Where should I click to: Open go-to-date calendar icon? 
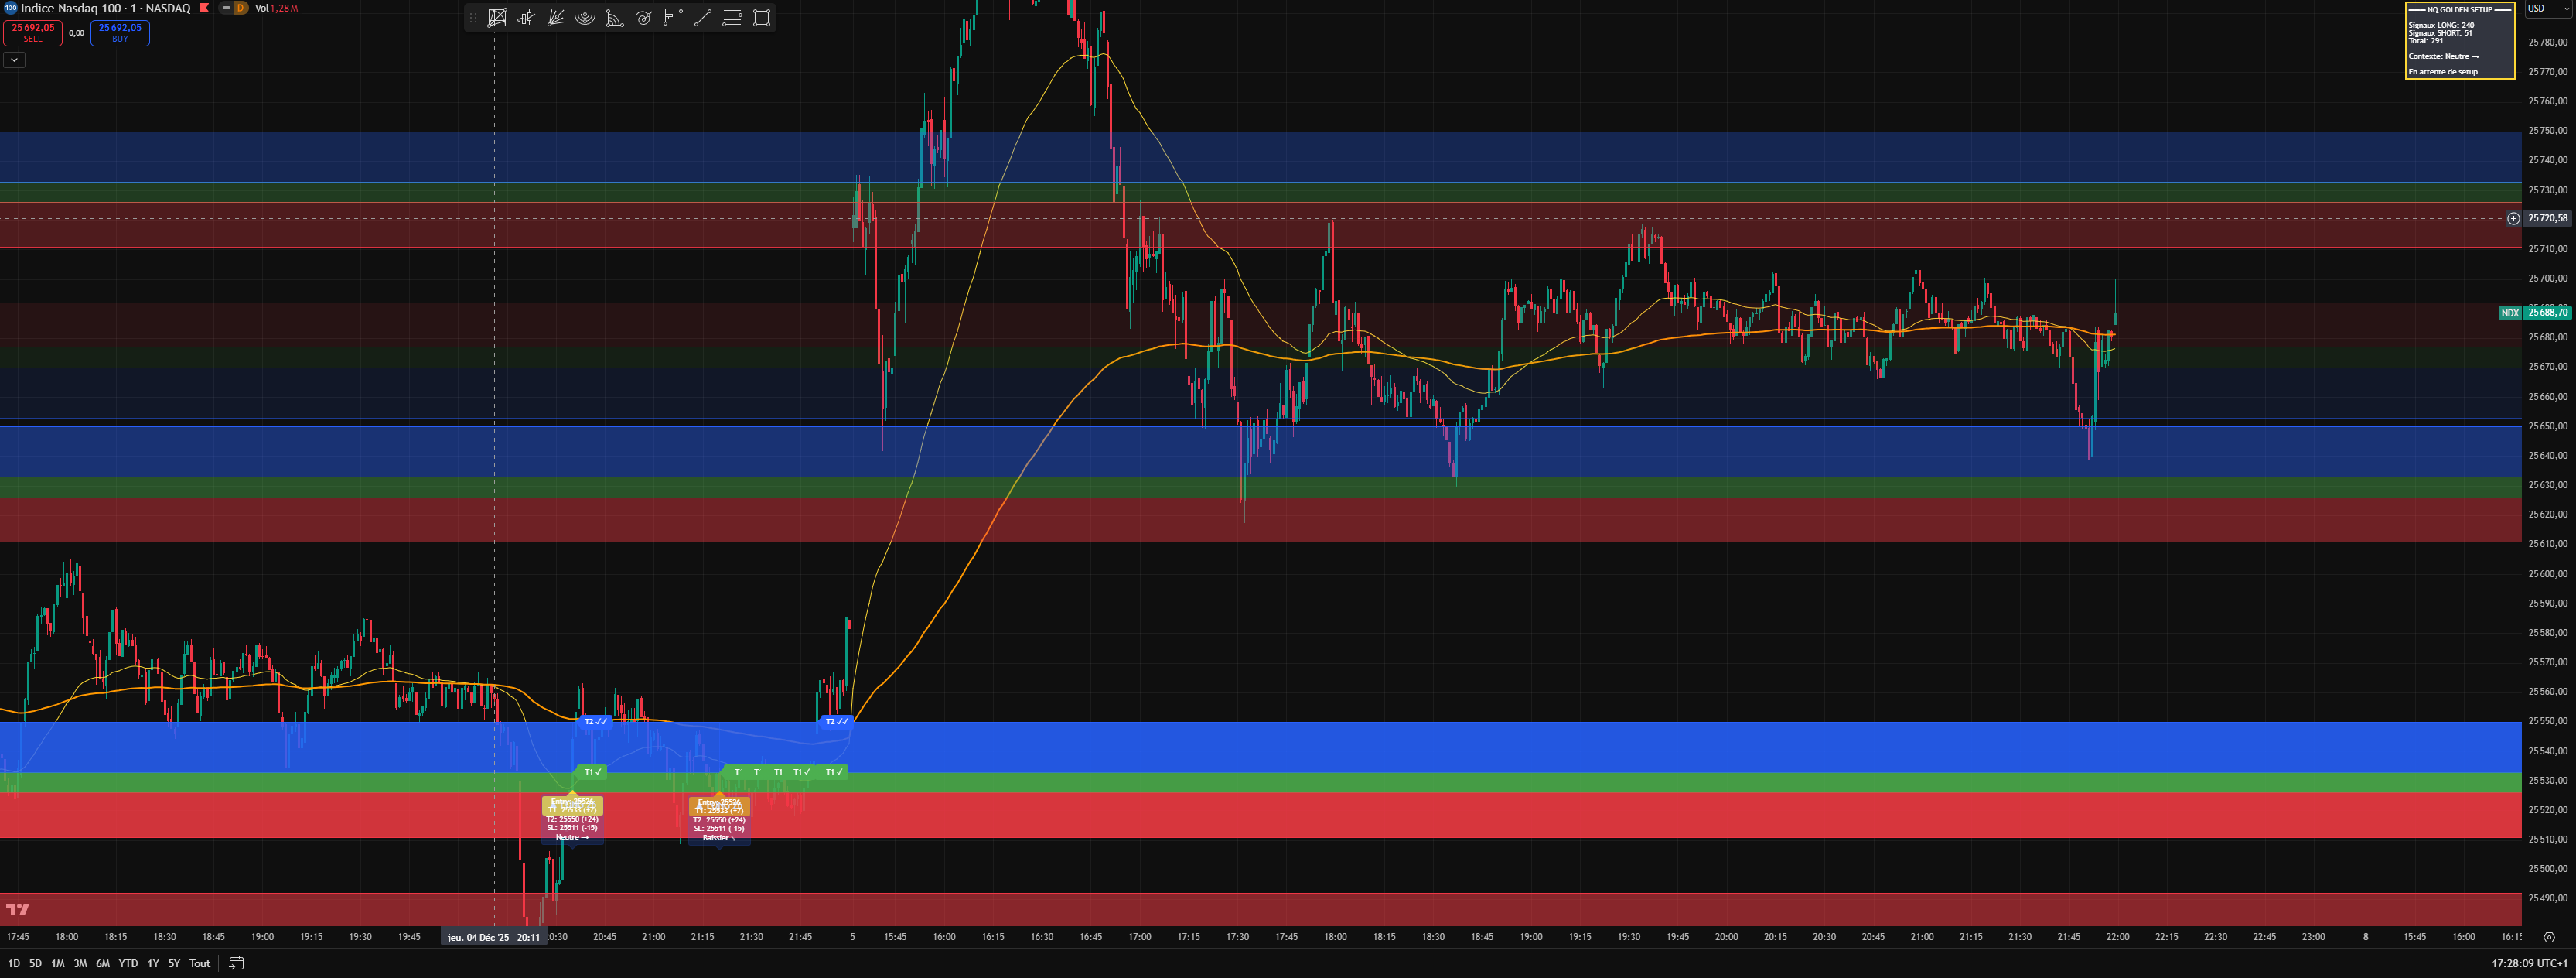(x=236, y=963)
